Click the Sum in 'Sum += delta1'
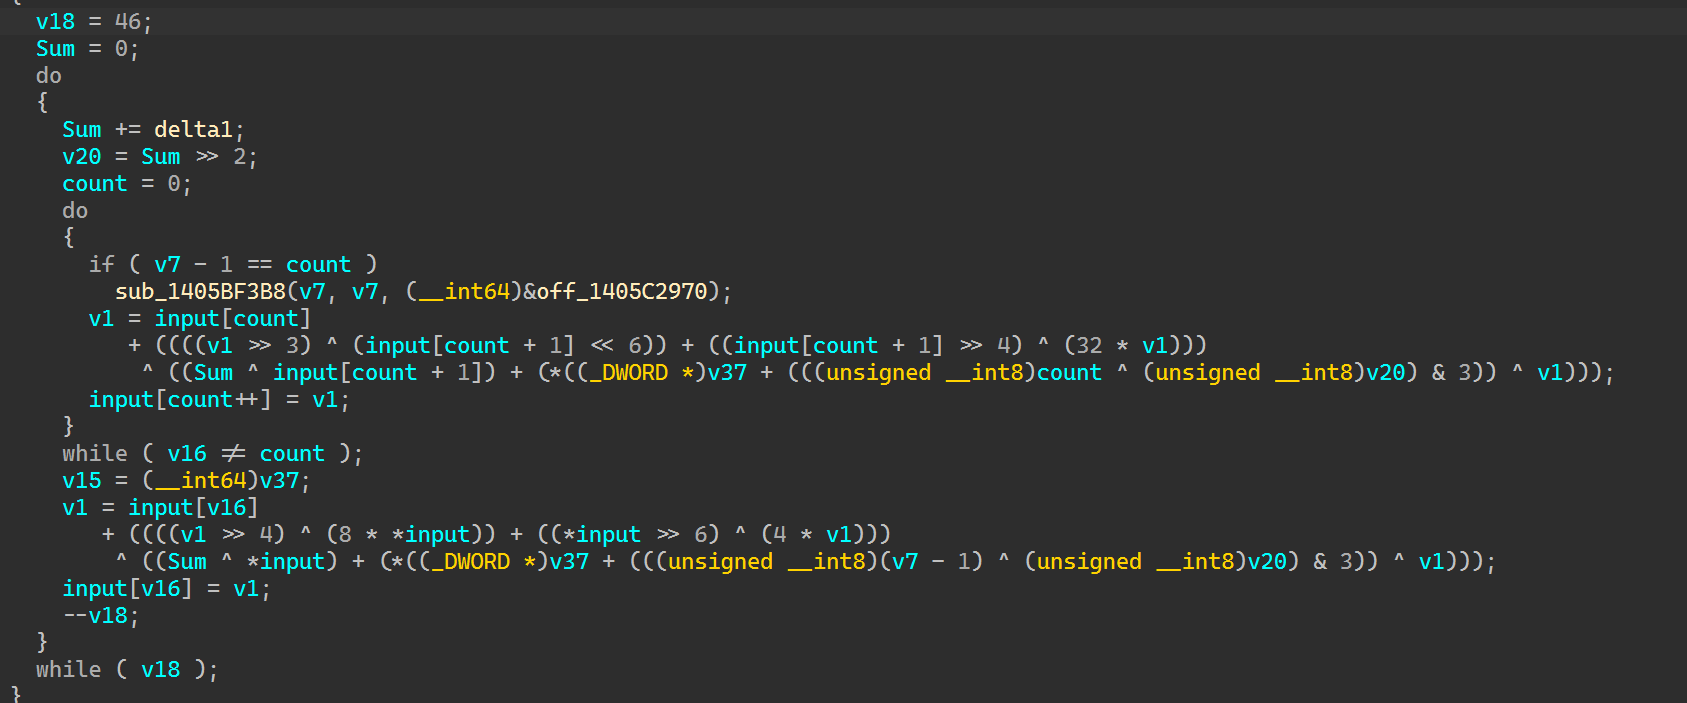Viewport: 1687px width, 703px height. (81, 129)
